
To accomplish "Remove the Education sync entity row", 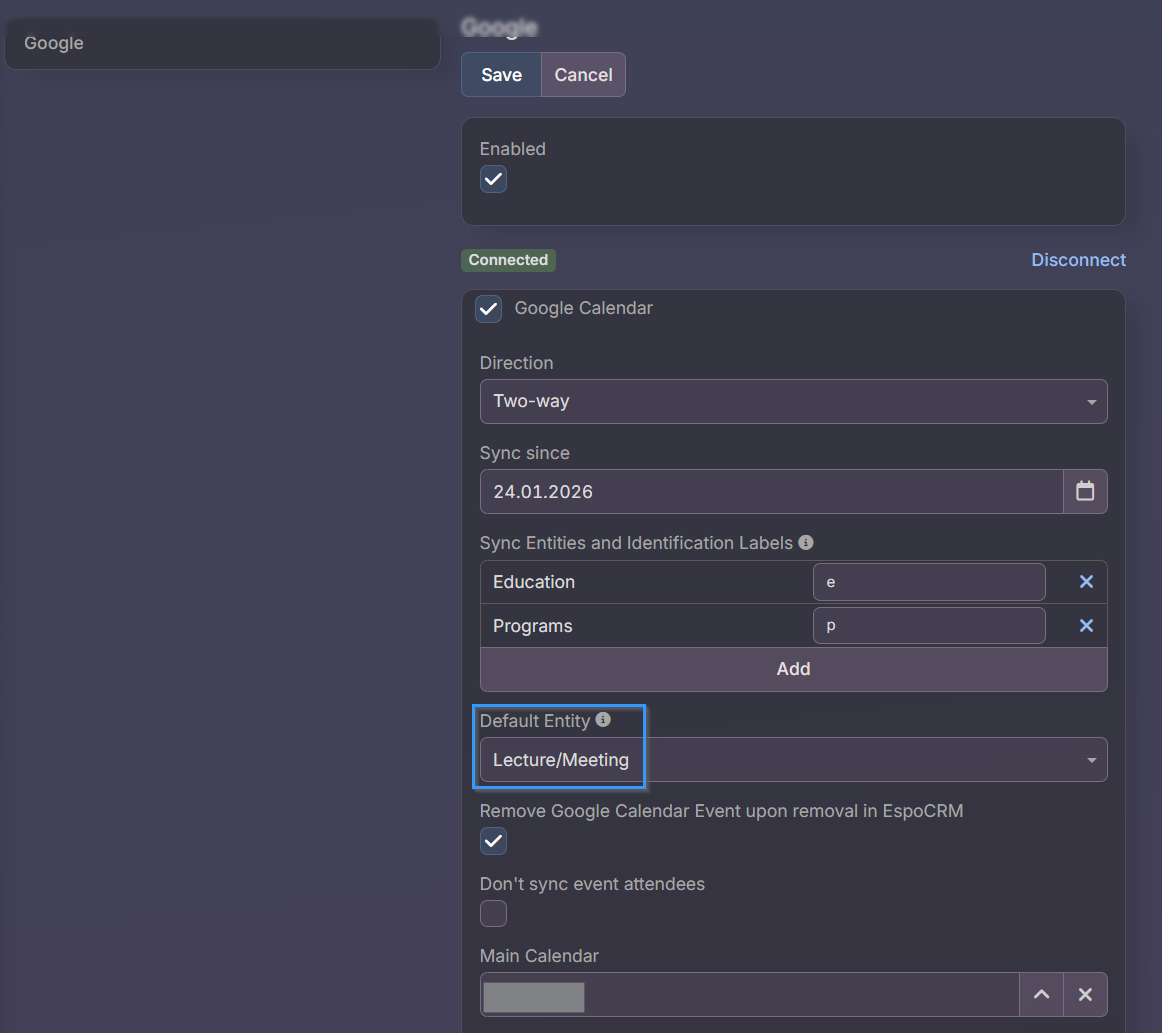I will tap(1086, 582).
